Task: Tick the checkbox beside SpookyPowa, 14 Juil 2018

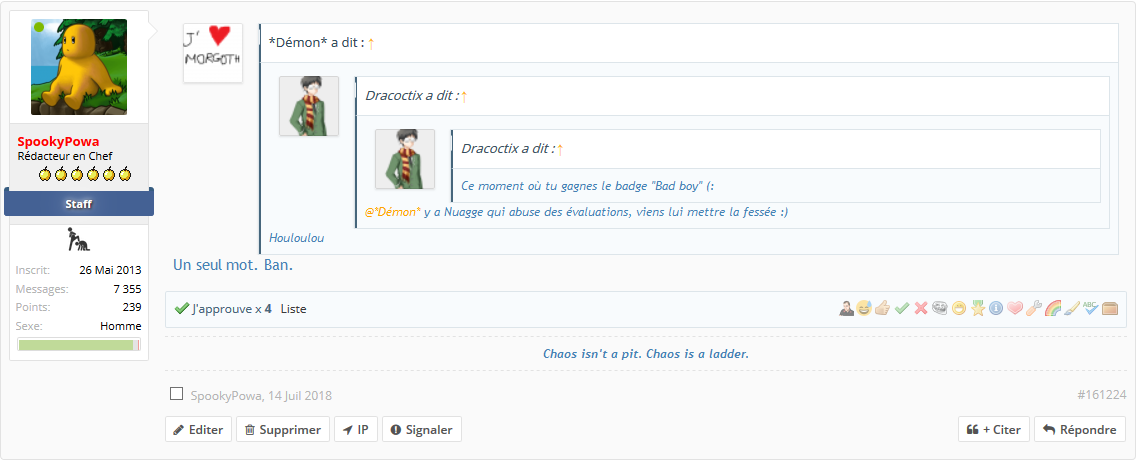Action: (177, 394)
